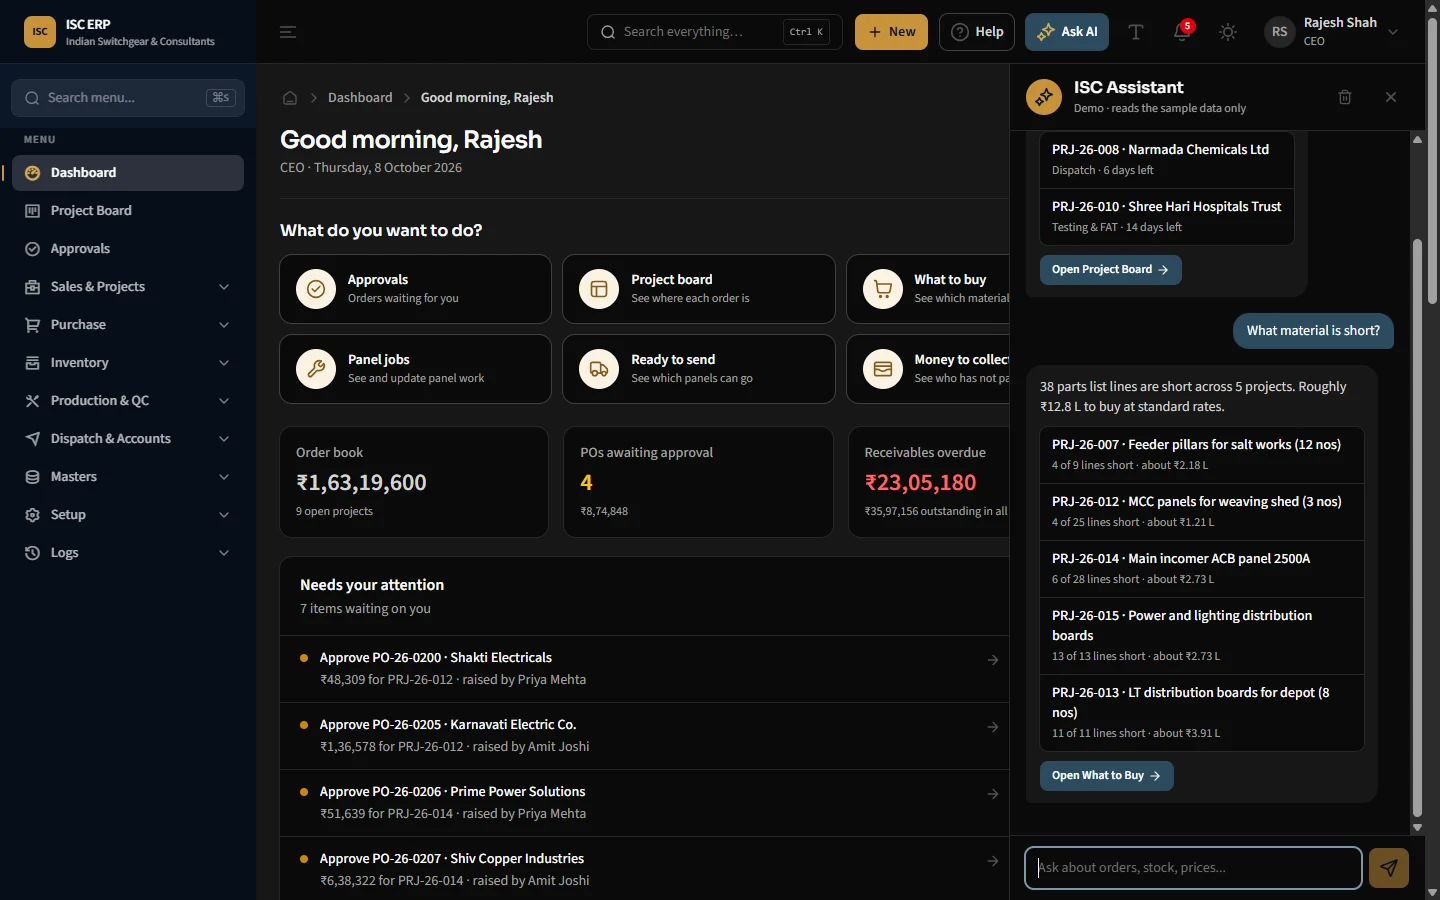Click the Approvals checkmark circle icon card
This screenshot has width=1440, height=900.
(x=316, y=289)
